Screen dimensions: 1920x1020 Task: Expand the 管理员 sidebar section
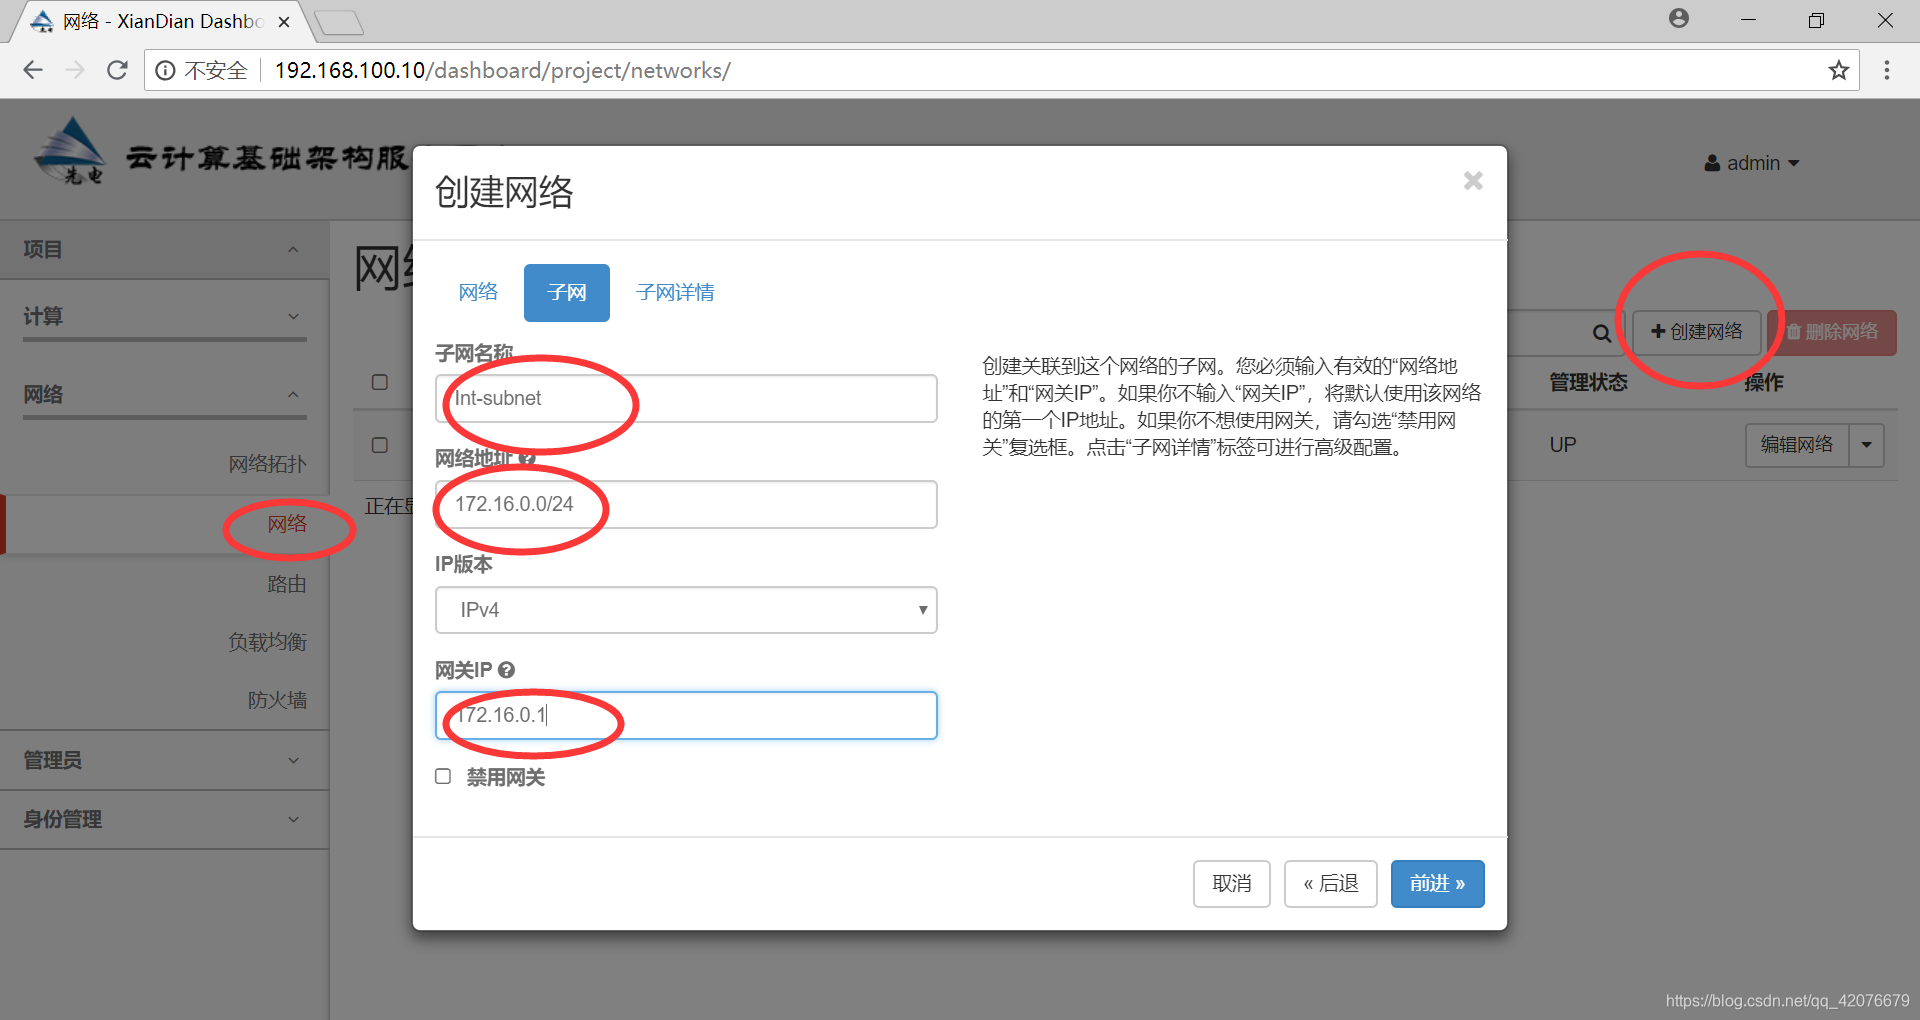[164, 761]
